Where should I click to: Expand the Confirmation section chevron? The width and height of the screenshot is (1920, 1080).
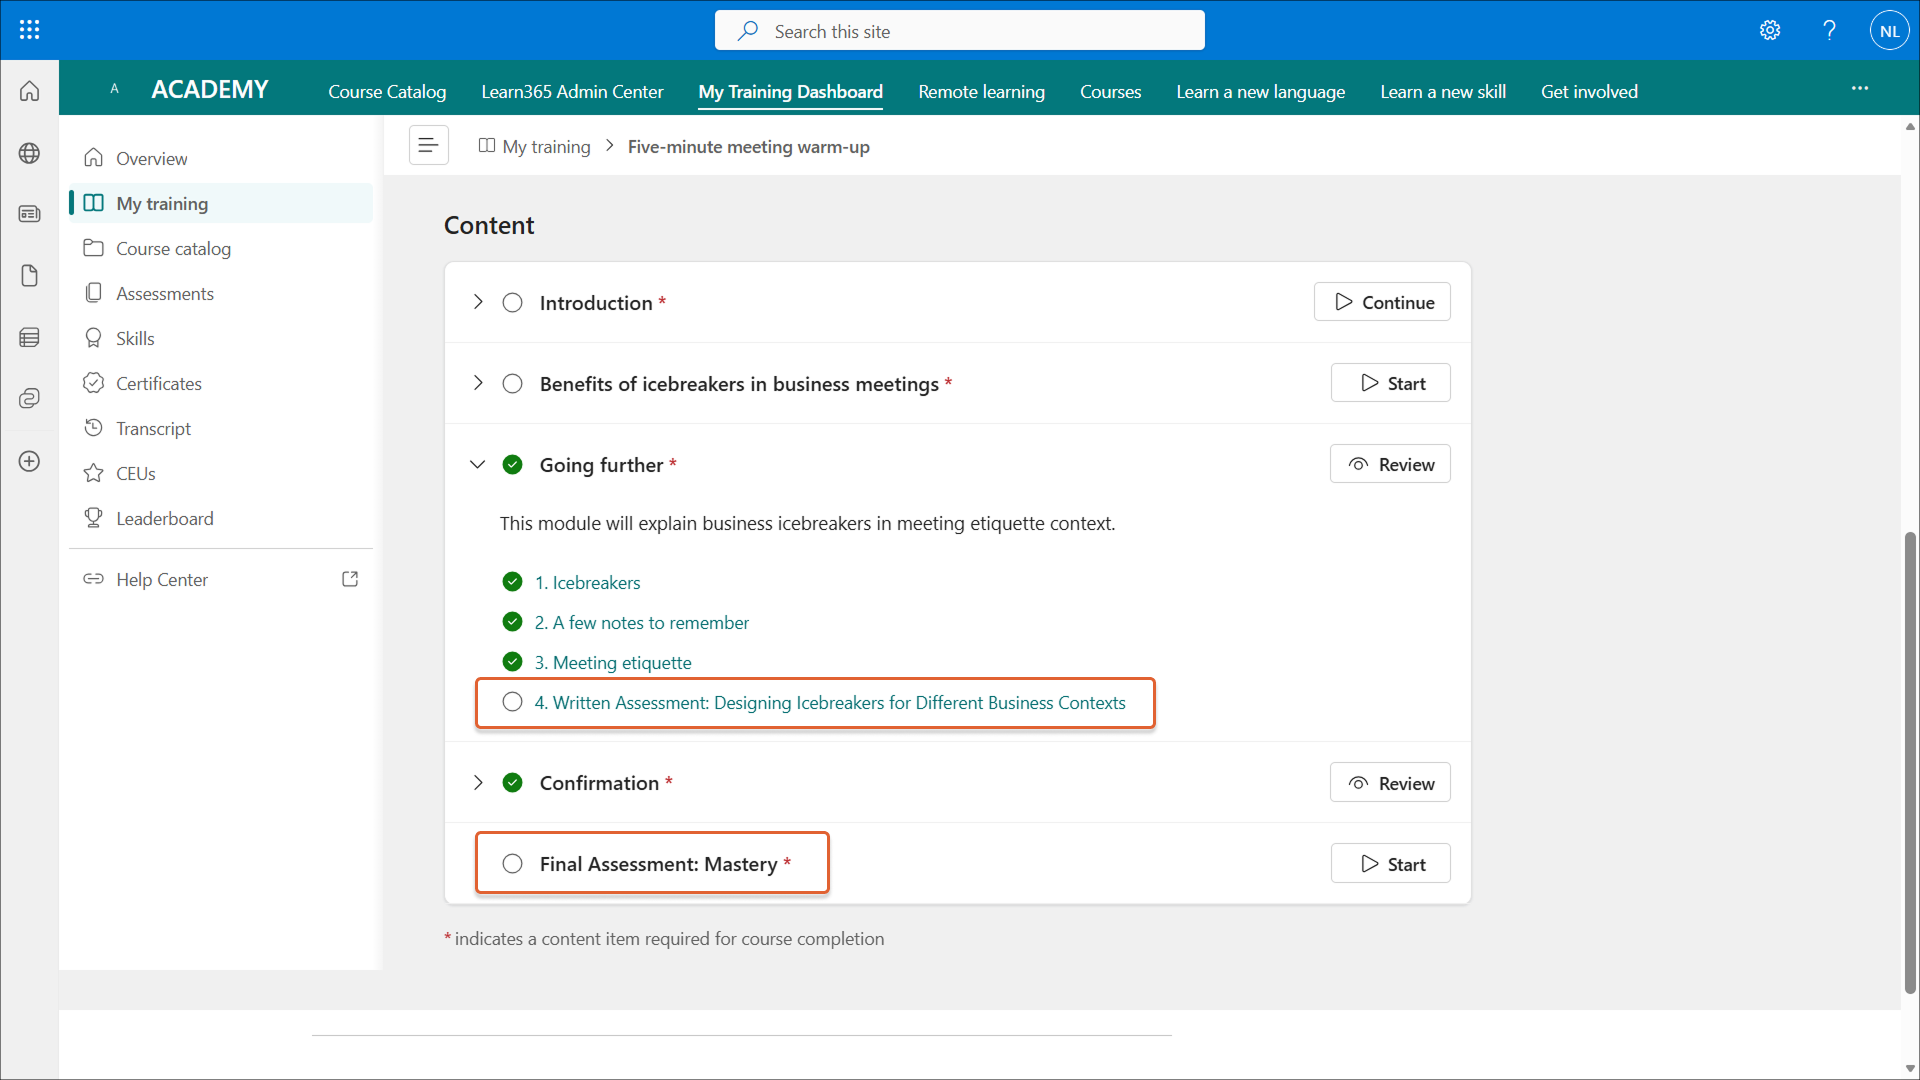click(x=478, y=782)
